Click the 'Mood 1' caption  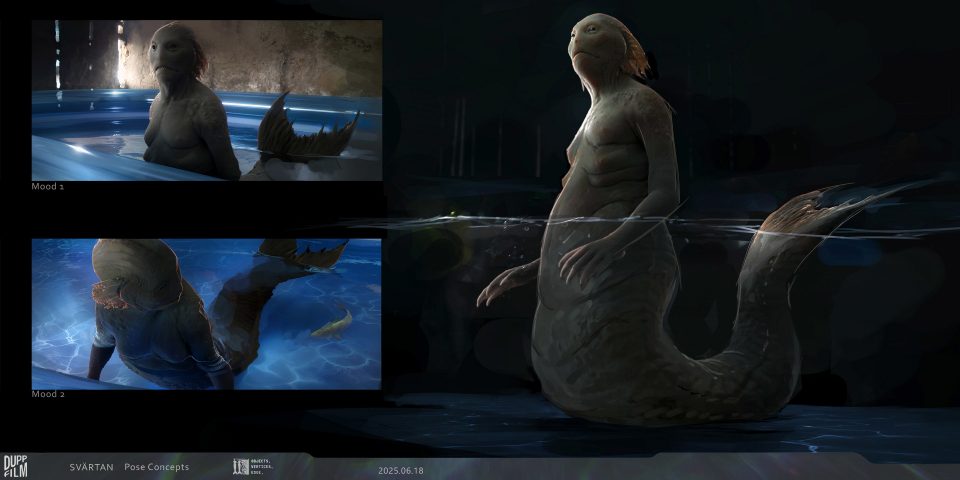(48, 186)
